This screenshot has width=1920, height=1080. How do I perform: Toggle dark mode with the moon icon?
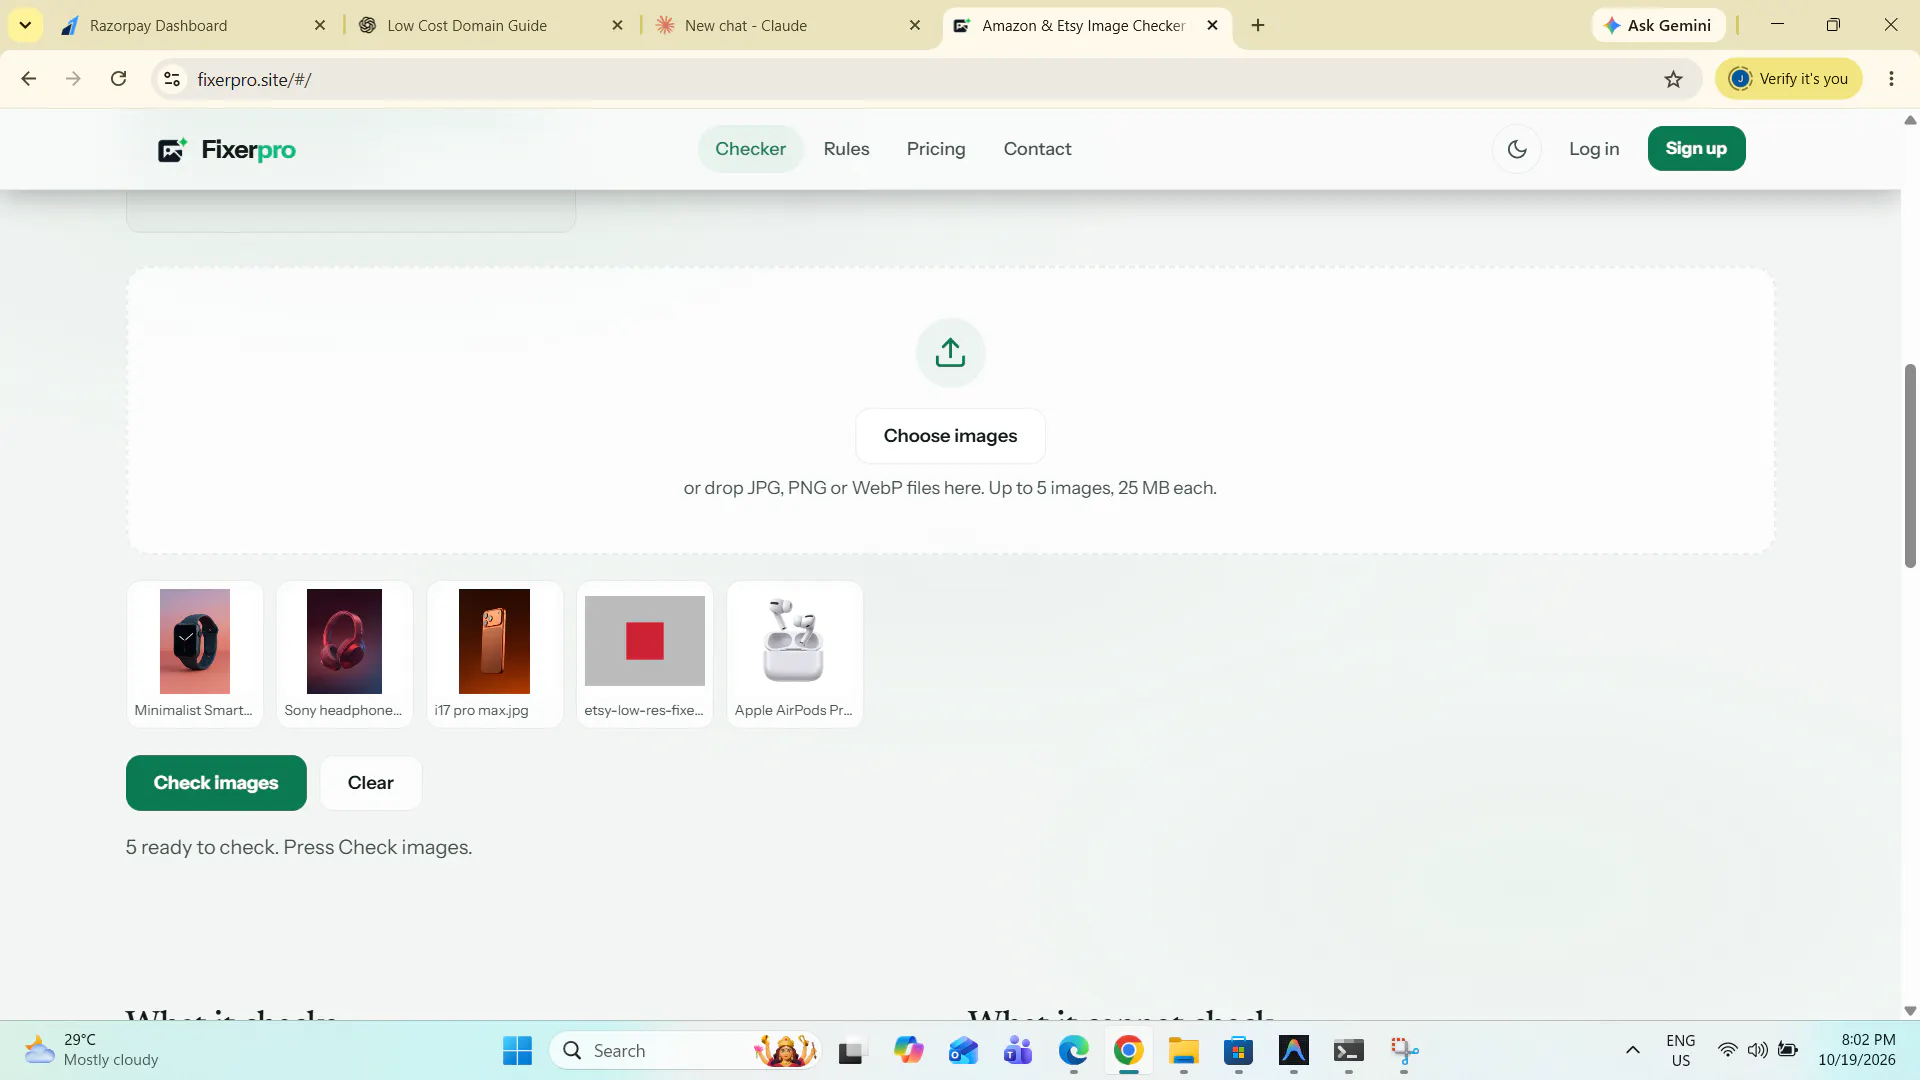point(1517,149)
